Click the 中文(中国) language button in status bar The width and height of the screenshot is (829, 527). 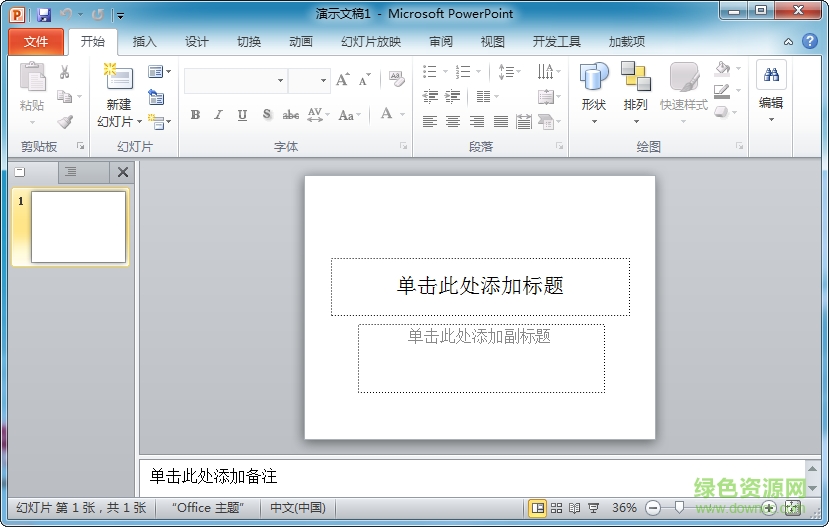298,508
